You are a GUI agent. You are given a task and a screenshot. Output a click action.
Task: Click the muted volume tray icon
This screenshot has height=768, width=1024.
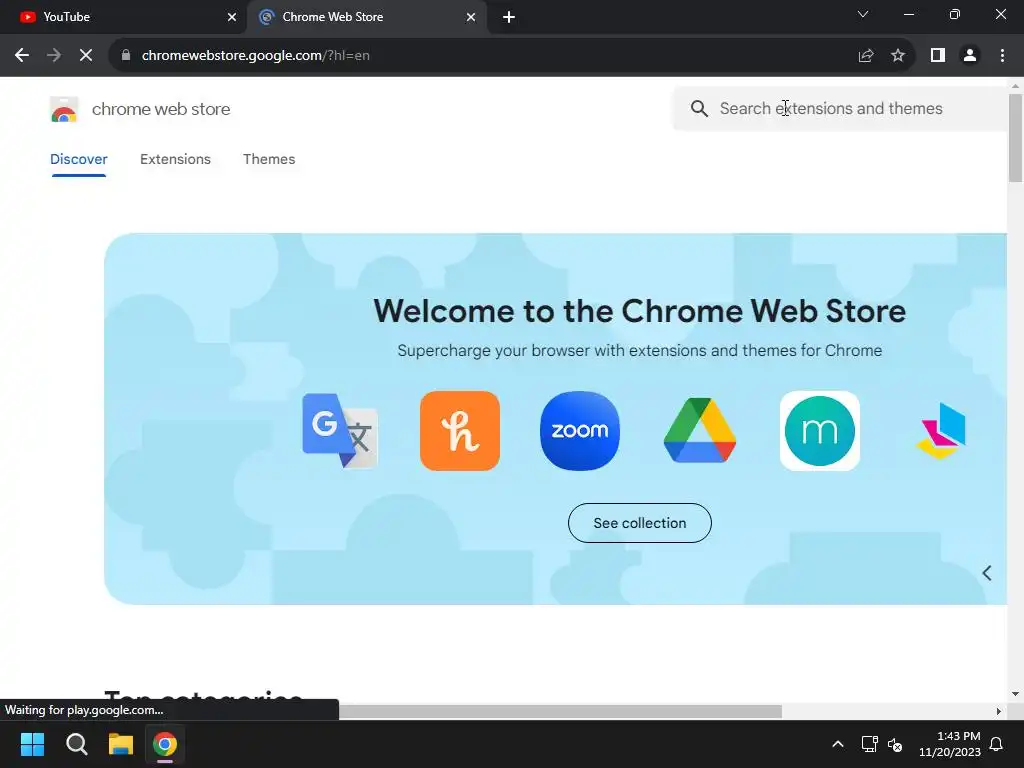coord(895,744)
